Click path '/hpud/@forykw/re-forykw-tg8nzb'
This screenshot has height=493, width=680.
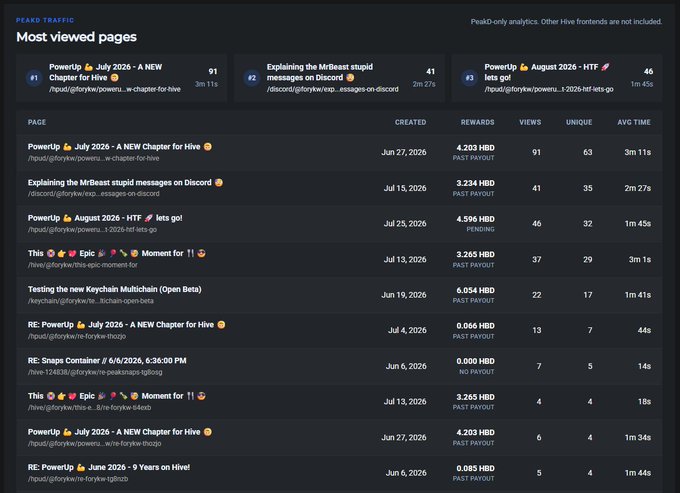click(78, 479)
